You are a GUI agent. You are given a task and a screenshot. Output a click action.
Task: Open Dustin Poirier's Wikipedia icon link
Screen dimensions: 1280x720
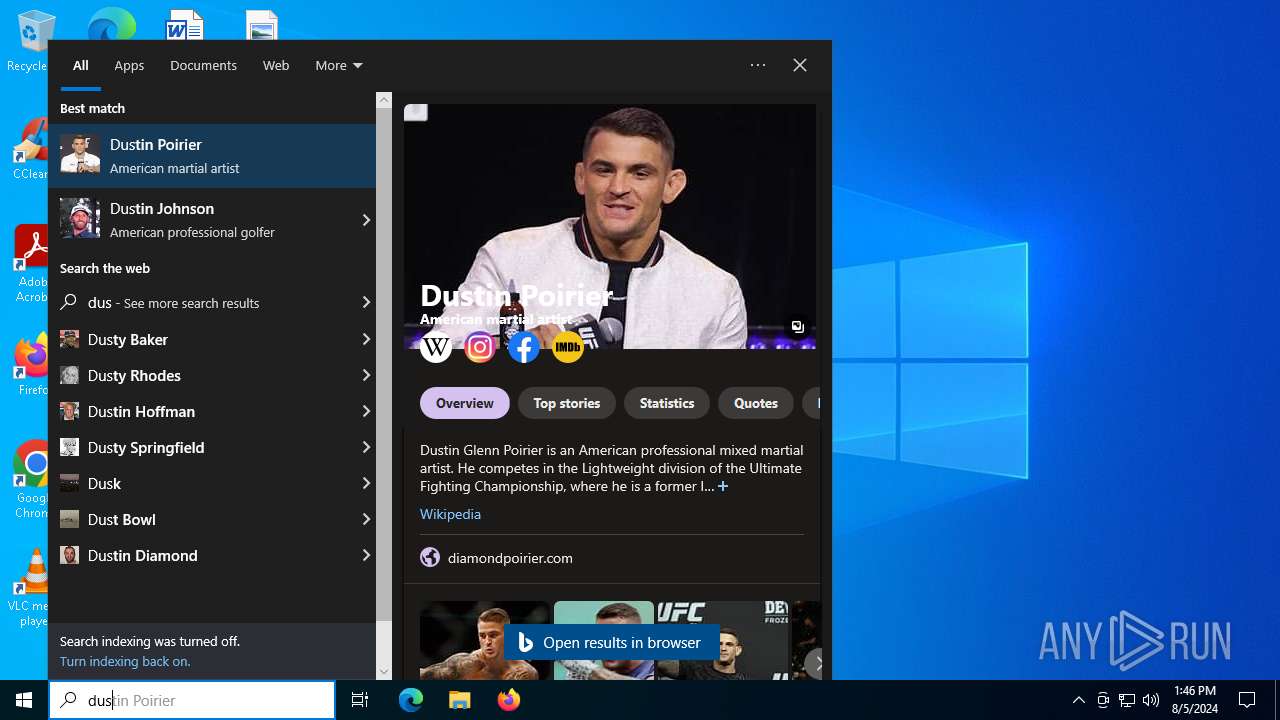click(x=436, y=347)
